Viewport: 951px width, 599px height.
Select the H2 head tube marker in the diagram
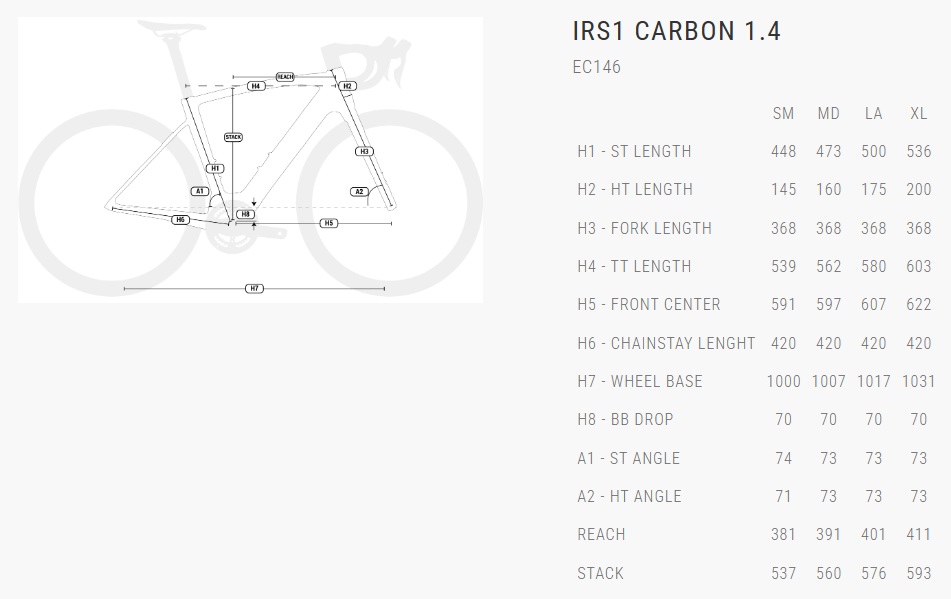coord(347,86)
